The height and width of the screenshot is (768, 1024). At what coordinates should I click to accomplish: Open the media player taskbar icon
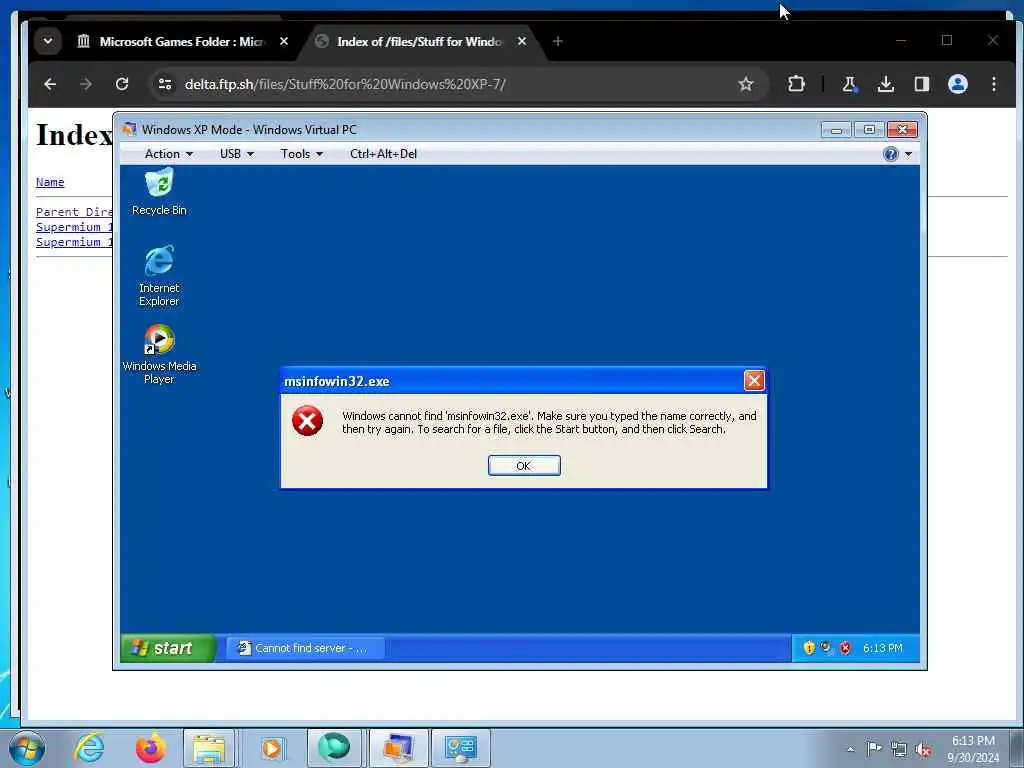pyautogui.click(x=272, y=748)
